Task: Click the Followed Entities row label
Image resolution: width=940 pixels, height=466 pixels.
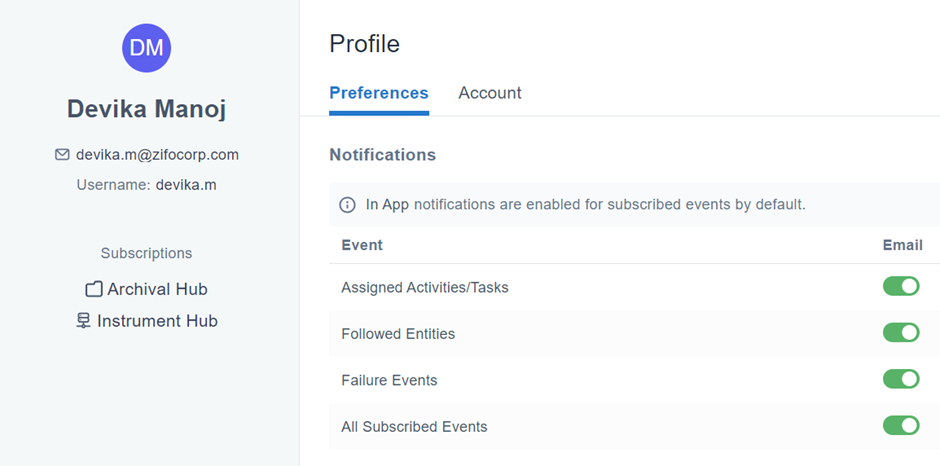Action: point(398,333)
